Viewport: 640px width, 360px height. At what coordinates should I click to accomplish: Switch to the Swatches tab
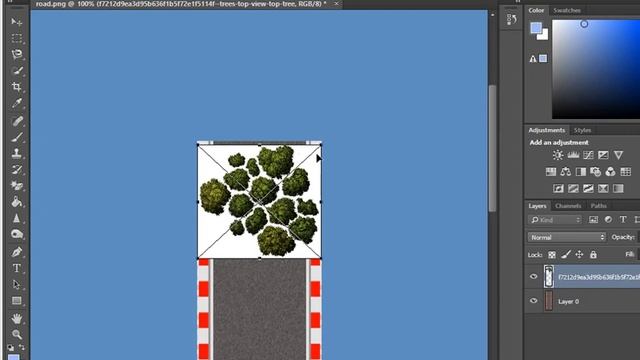pos(567,11)
